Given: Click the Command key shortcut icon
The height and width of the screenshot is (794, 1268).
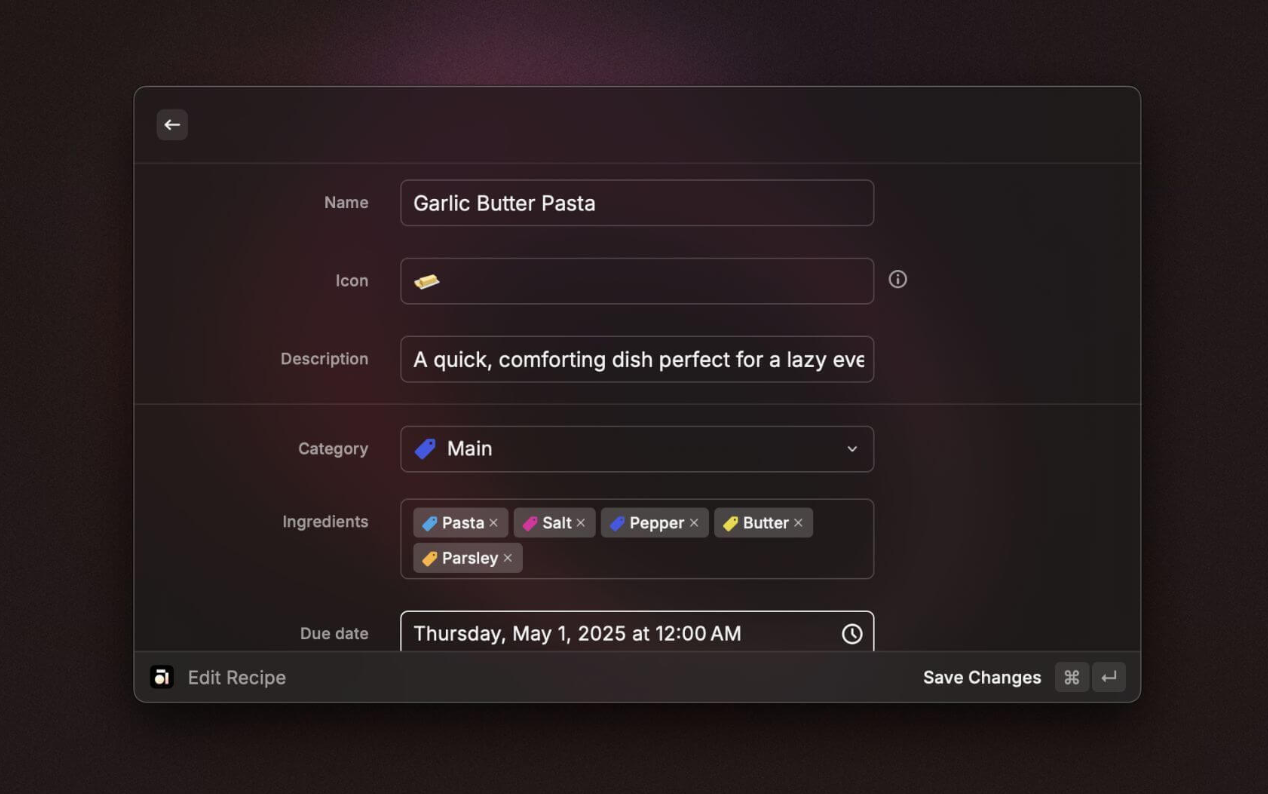Looking at the screenshot, I should pyautogui.click(x=1071, y=677).
